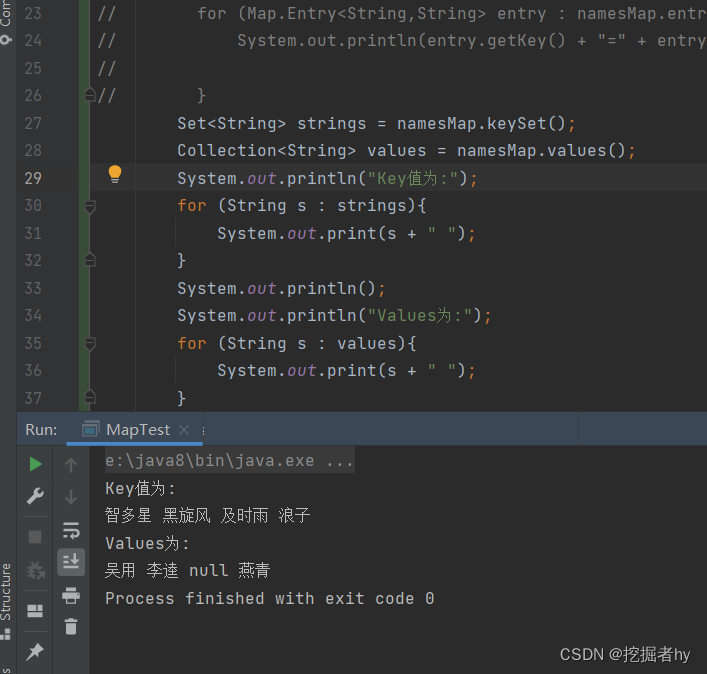Click fold end marker at line 37

[x=90, y=397]
